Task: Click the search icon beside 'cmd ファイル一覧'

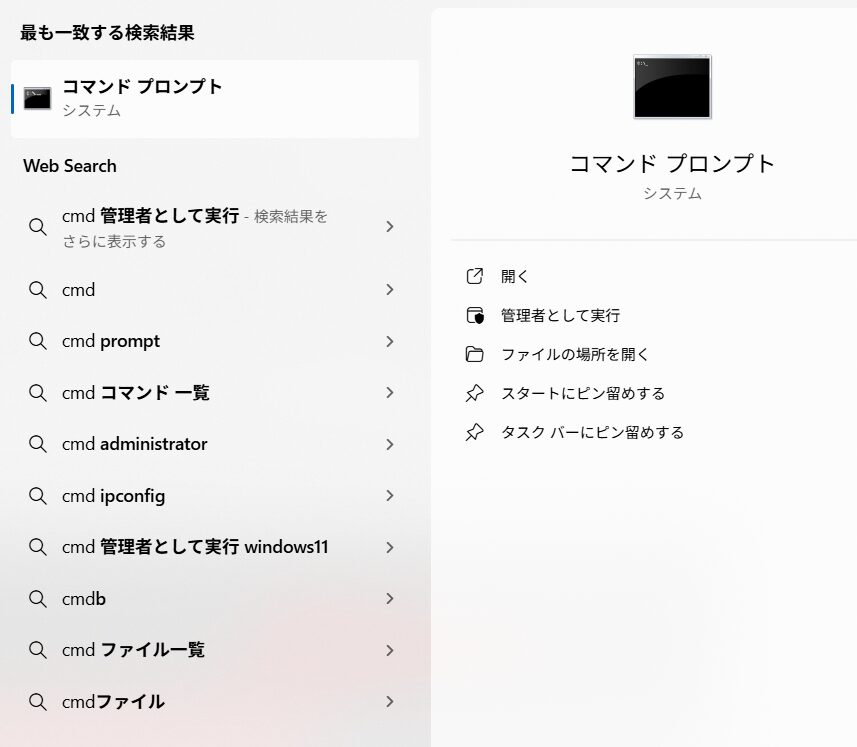Action: (38, 650)
